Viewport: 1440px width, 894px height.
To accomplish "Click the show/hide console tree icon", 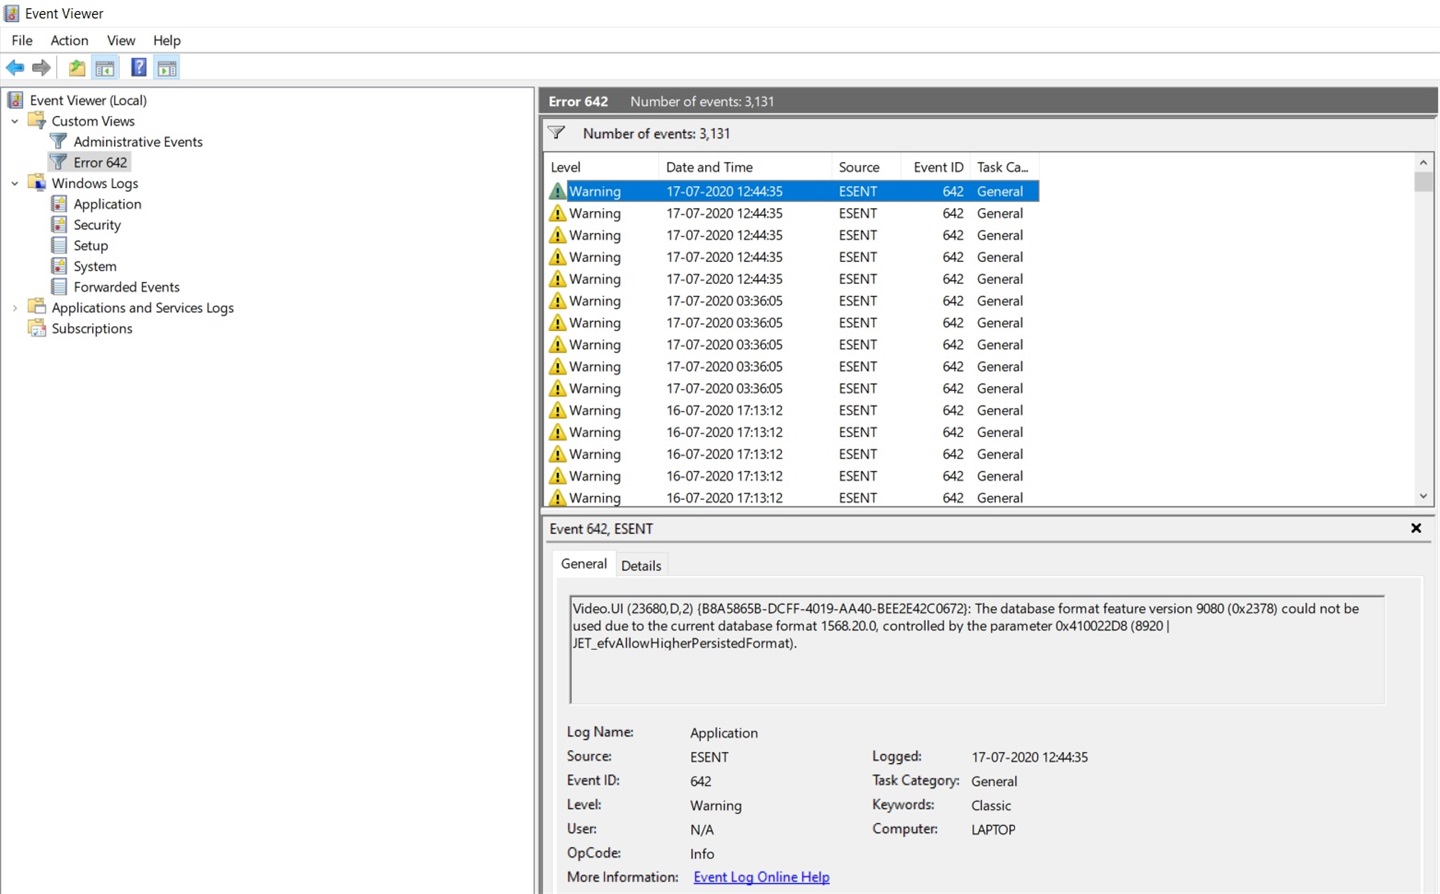I will click(x=105, y=68).
